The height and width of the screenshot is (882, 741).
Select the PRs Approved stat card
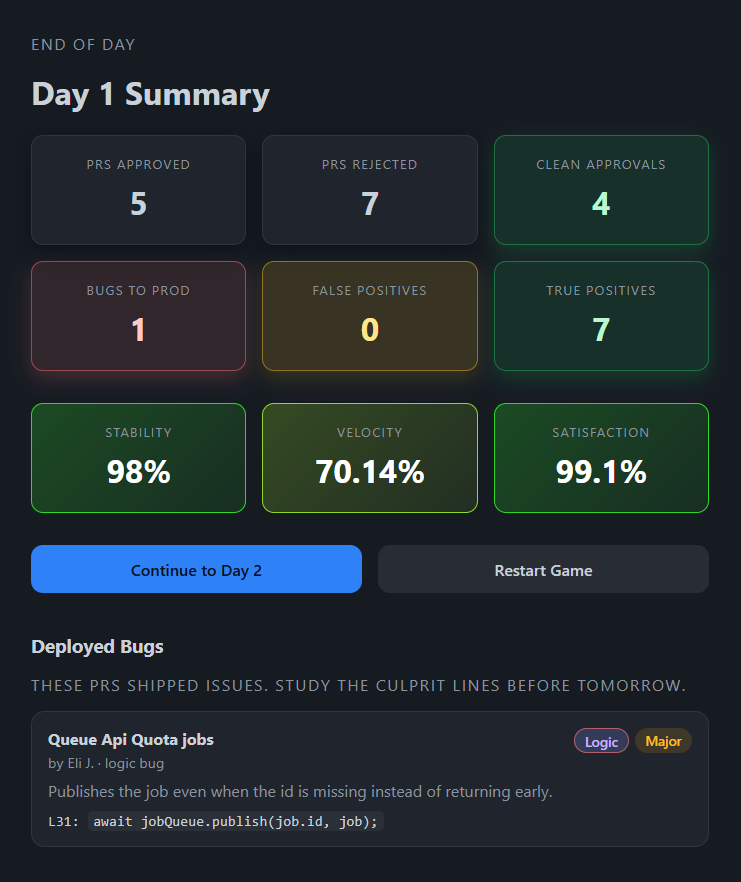(x=138, y=190)
